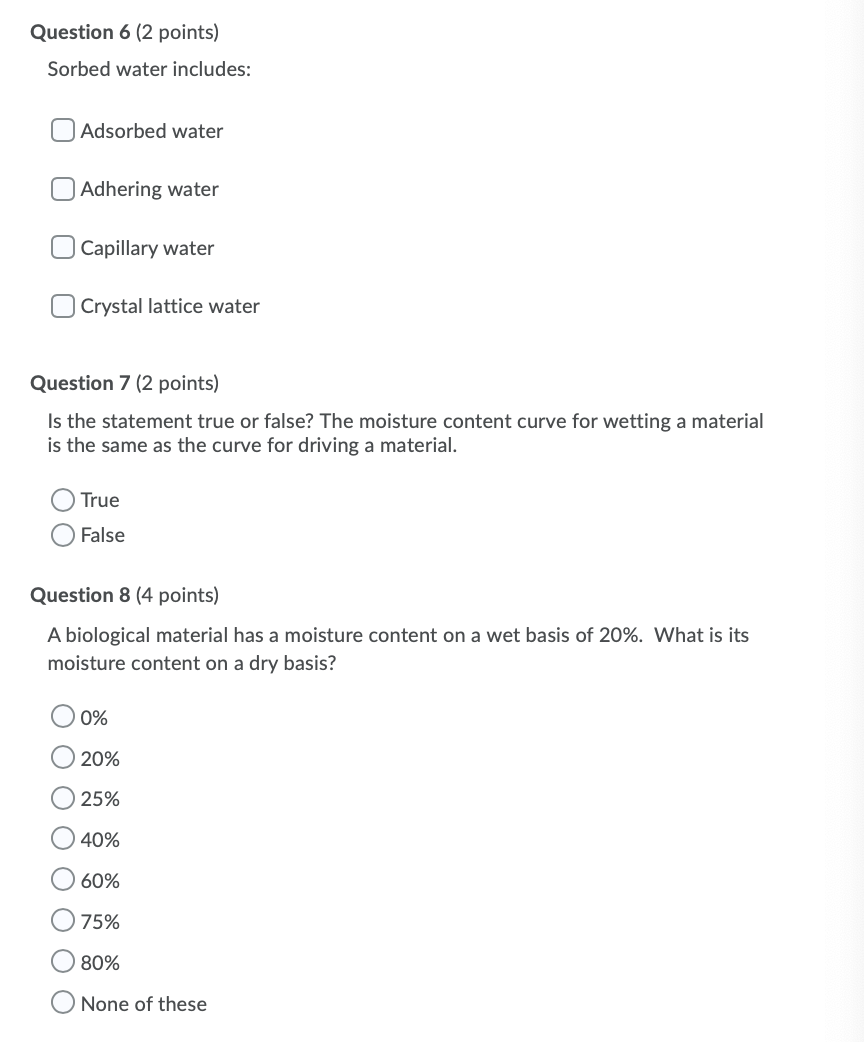The width and height of the screenshot is (864, 1042).
Task: Choose the 60% answer
Action: pos(62,880)
